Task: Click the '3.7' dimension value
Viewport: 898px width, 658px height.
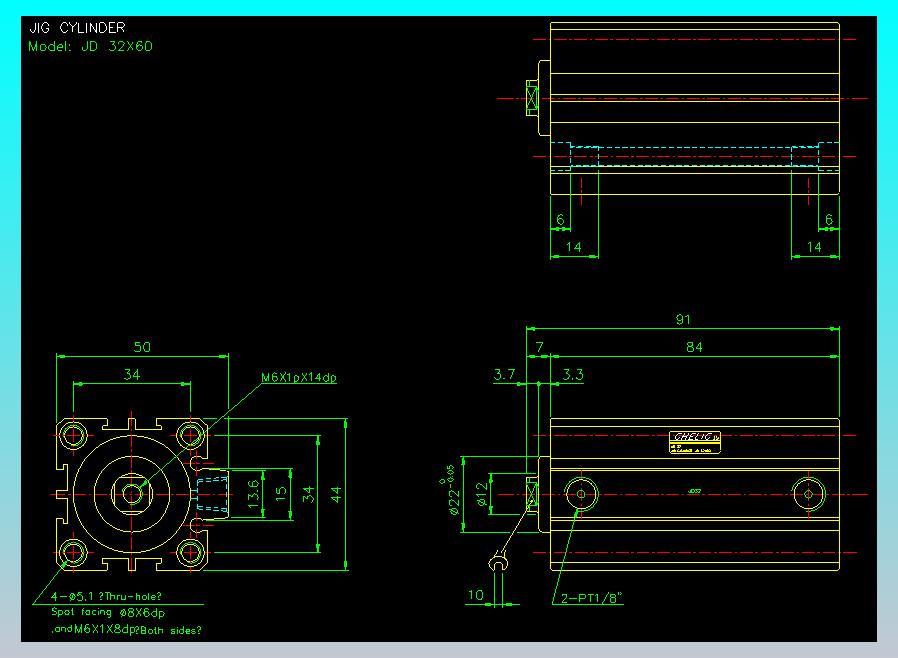Action: click(x=505, y=375)
